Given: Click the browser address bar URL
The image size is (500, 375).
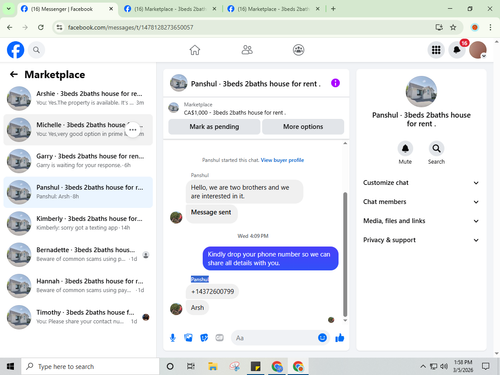Looking at the screenshot, I should (x=131, y=27).
